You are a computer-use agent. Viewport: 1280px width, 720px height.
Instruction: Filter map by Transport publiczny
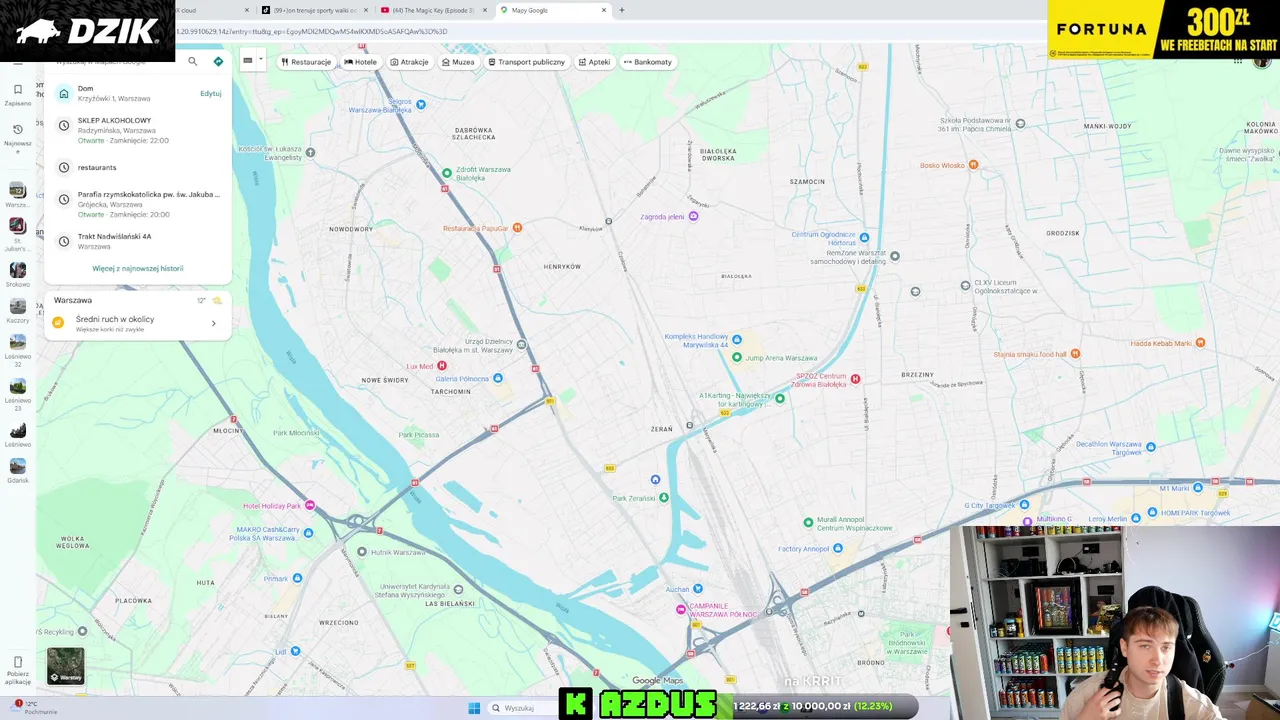[x=527, y=62]
